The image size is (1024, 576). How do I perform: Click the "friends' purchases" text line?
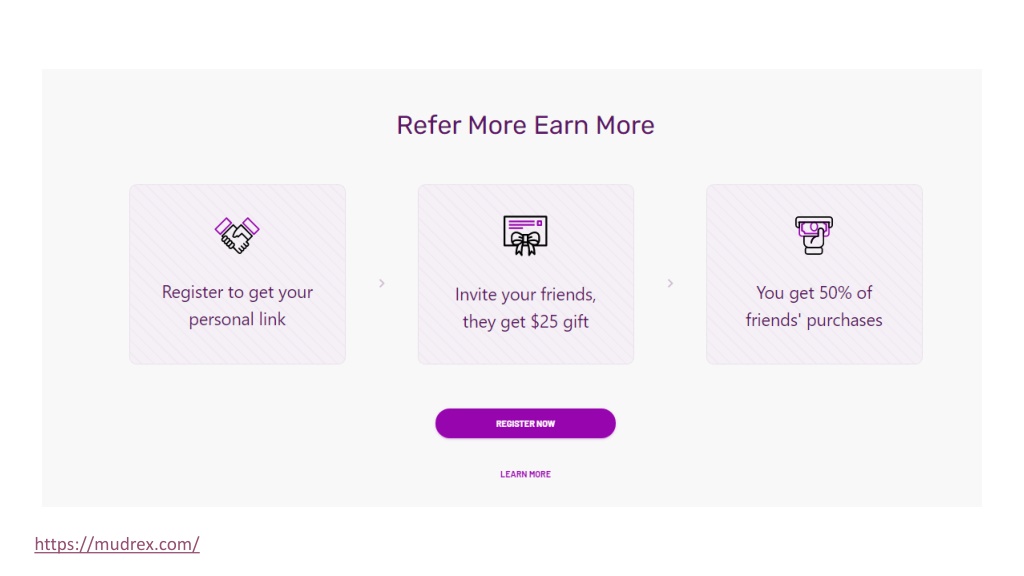click(814, 320)
